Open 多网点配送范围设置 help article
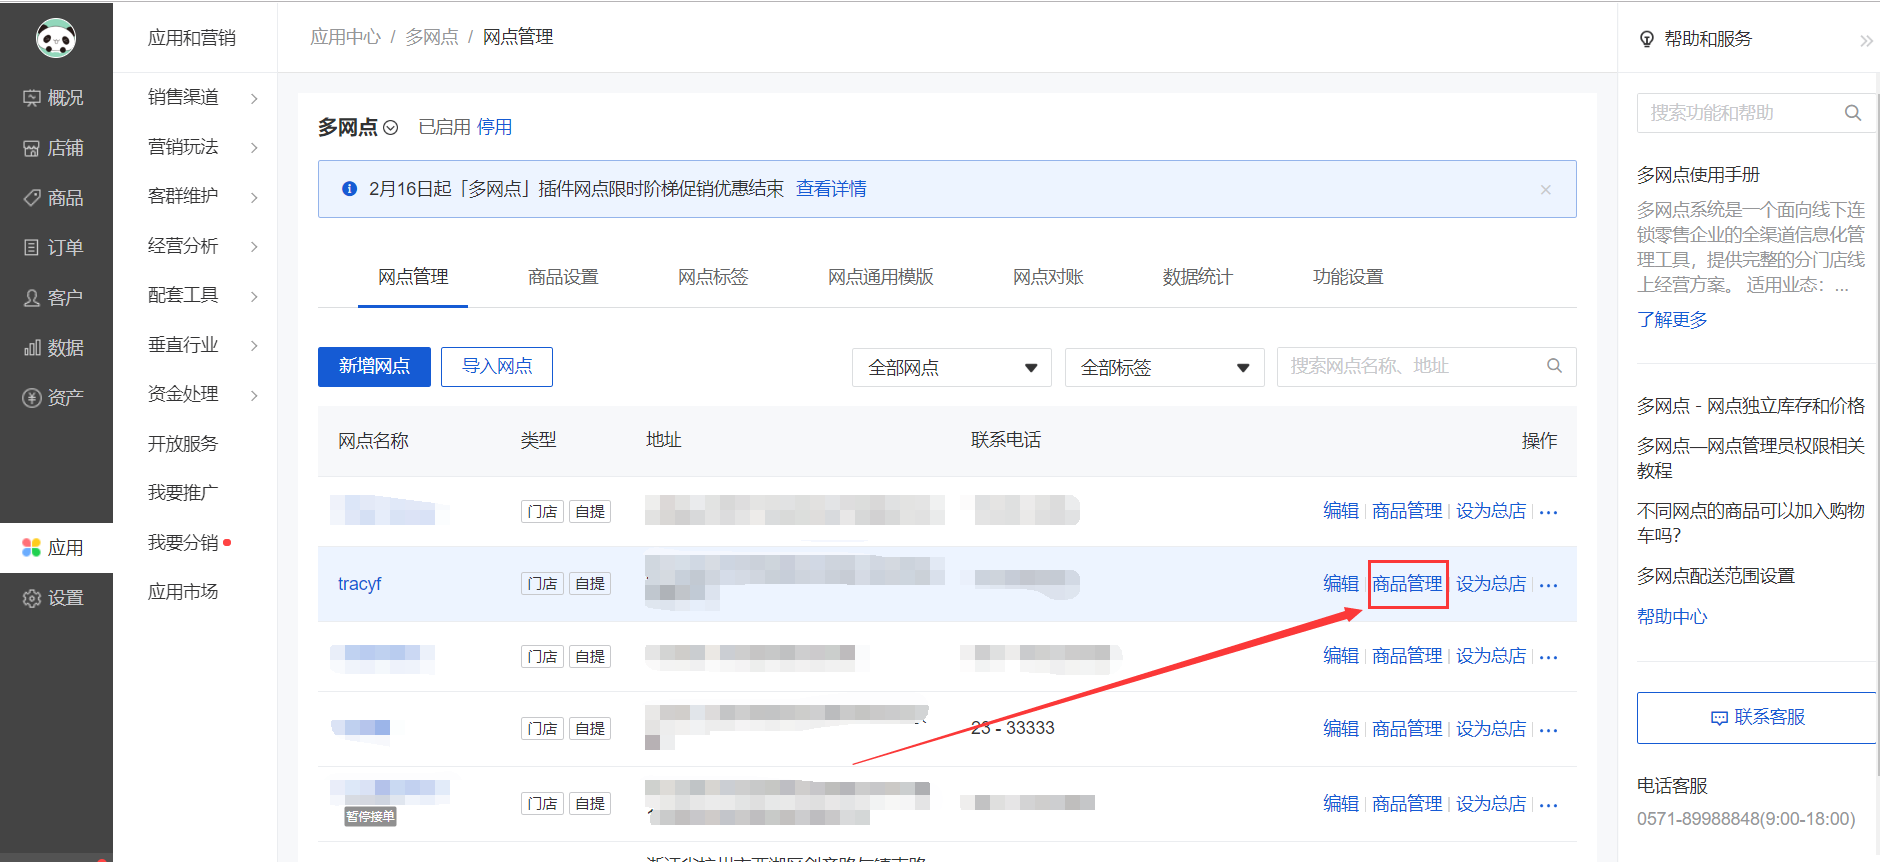The height and width of the screenshot is (862, 1880). click(x=1716, y=576)
